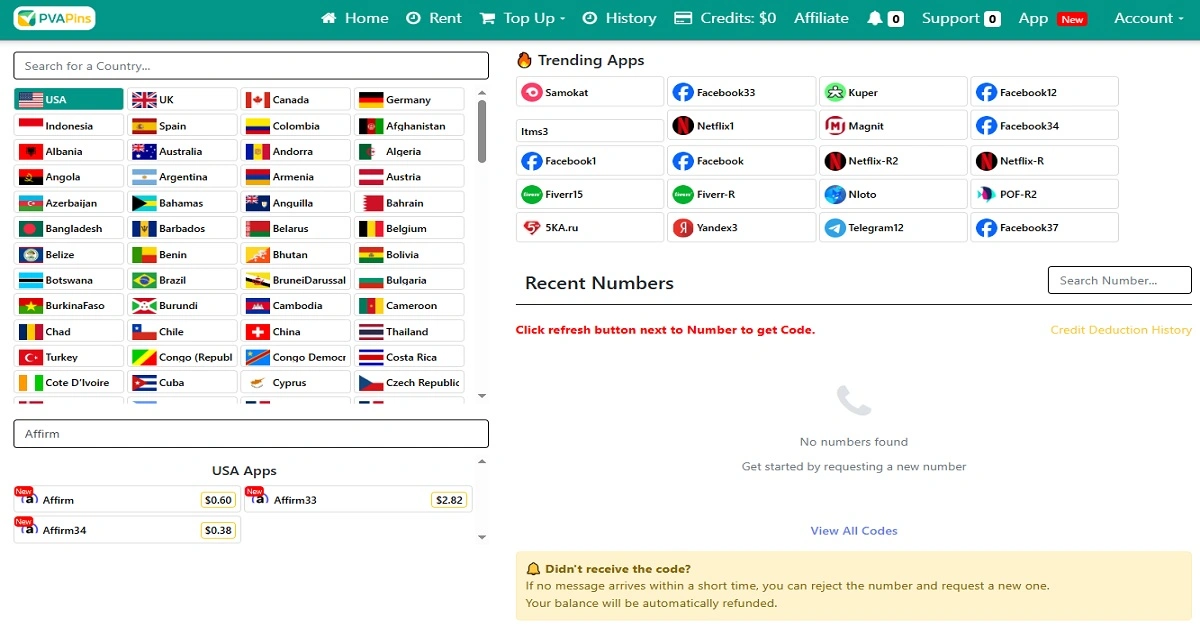Select the Fiverr-R app

tap(742, 194)
